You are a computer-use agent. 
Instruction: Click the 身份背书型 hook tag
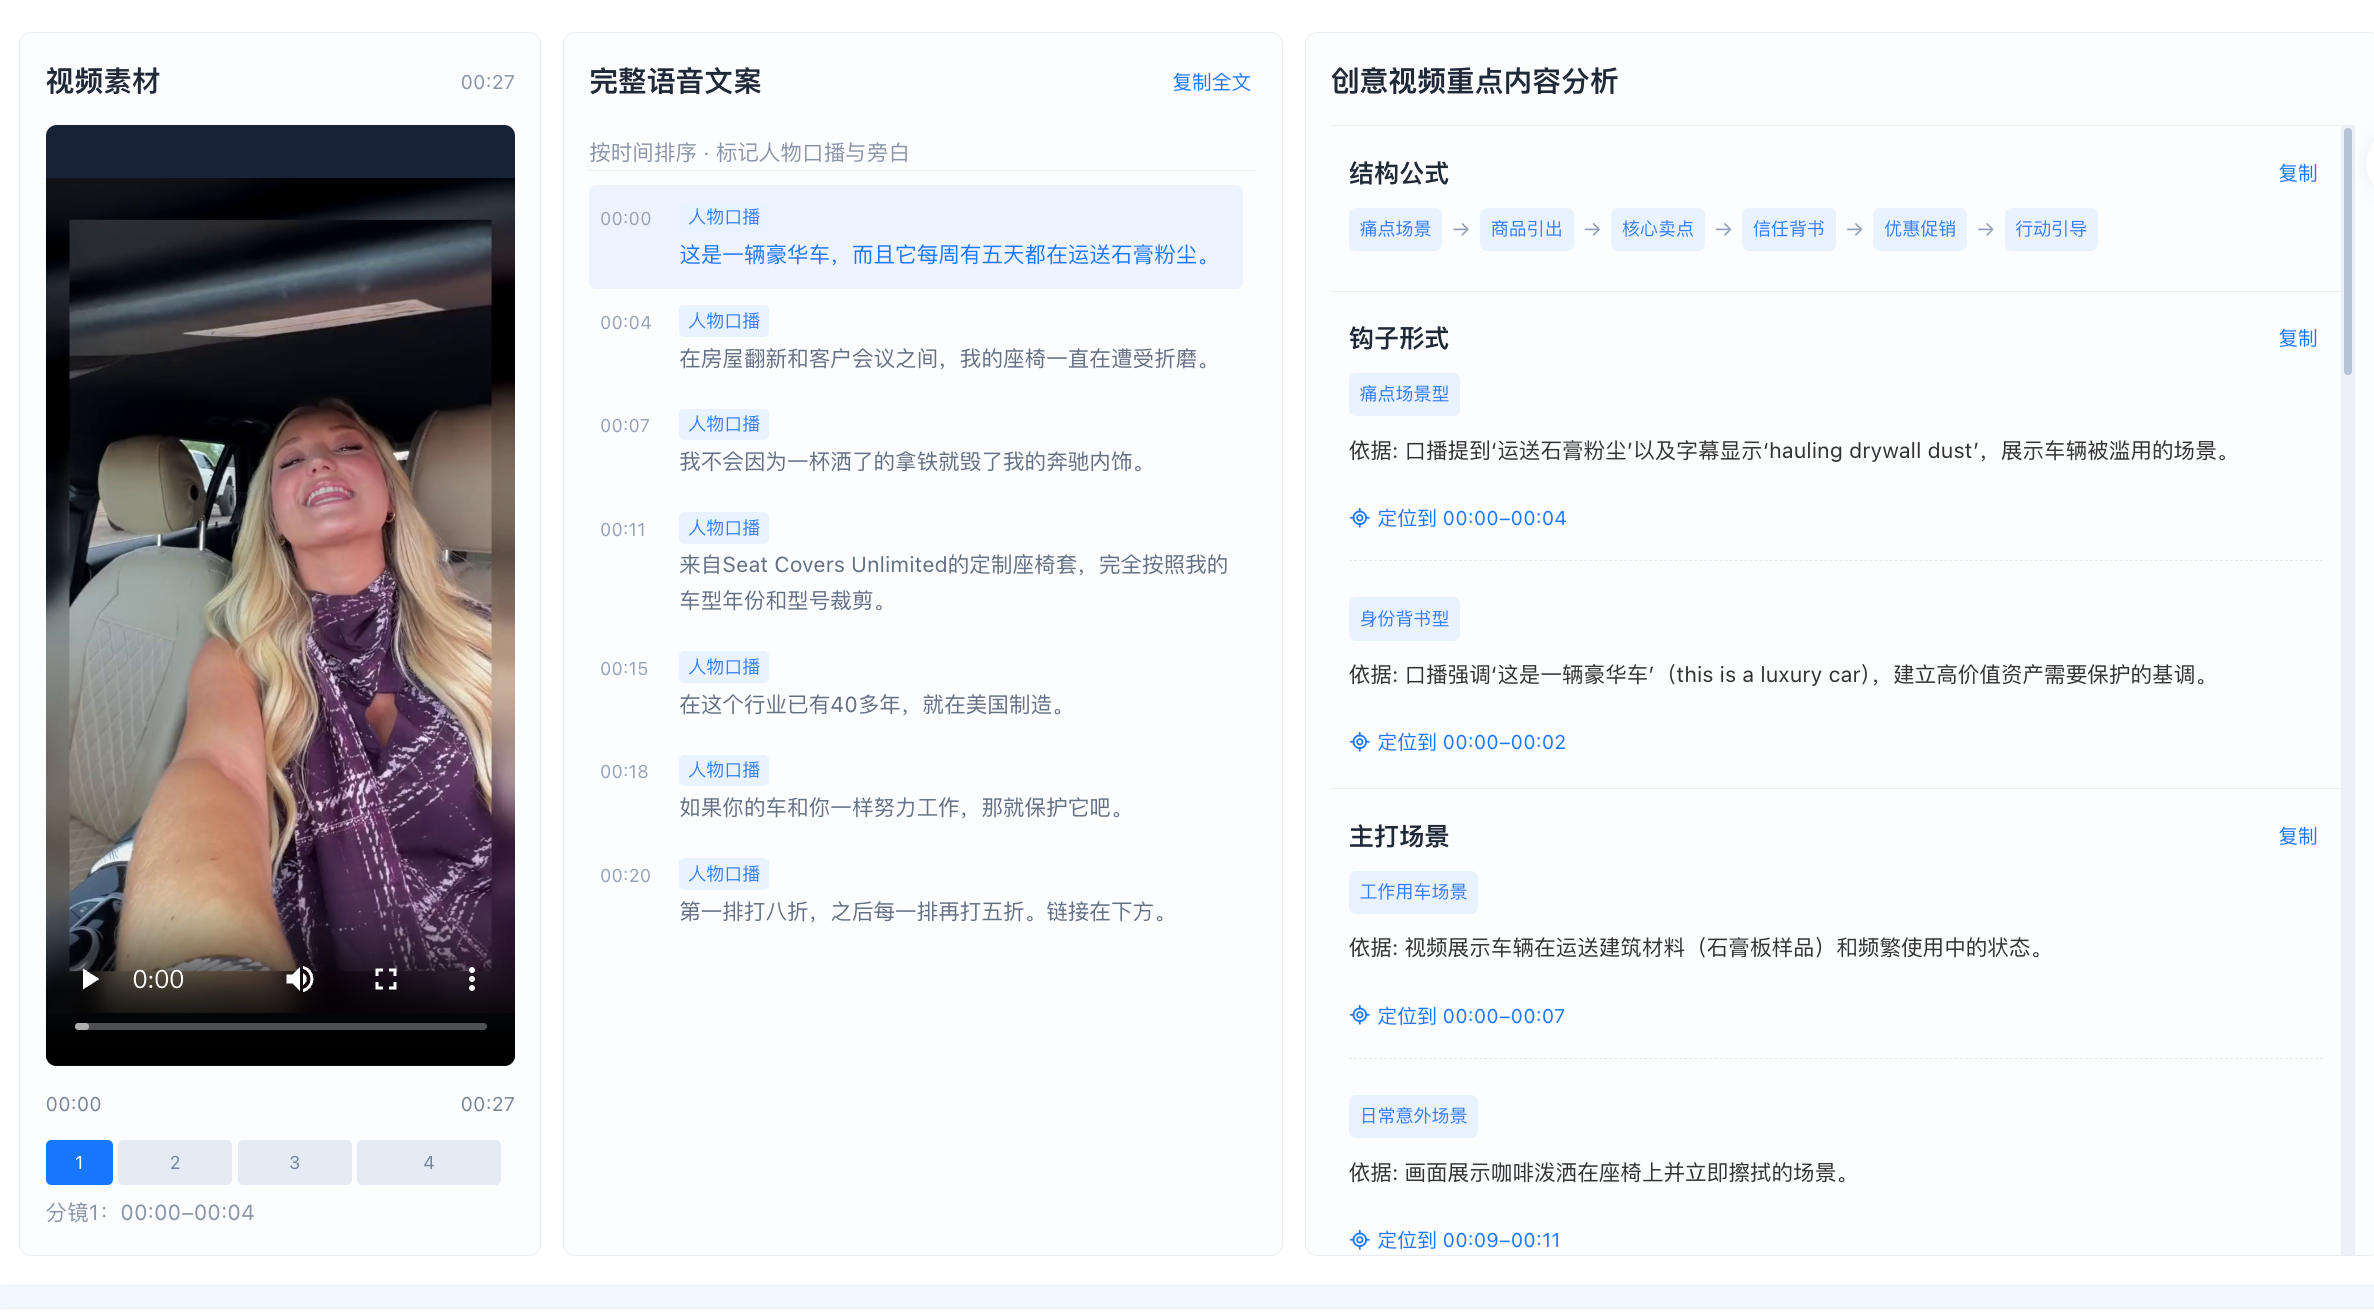[1404, 619]
